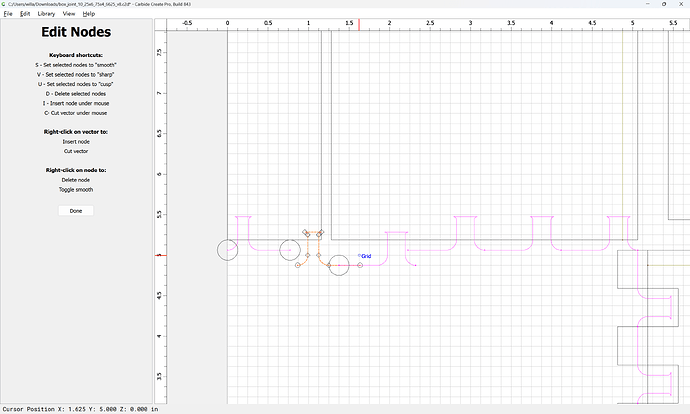690x414 pixels.
Task: Click the Cursor Position readout in the status bar
Action: 80,409
